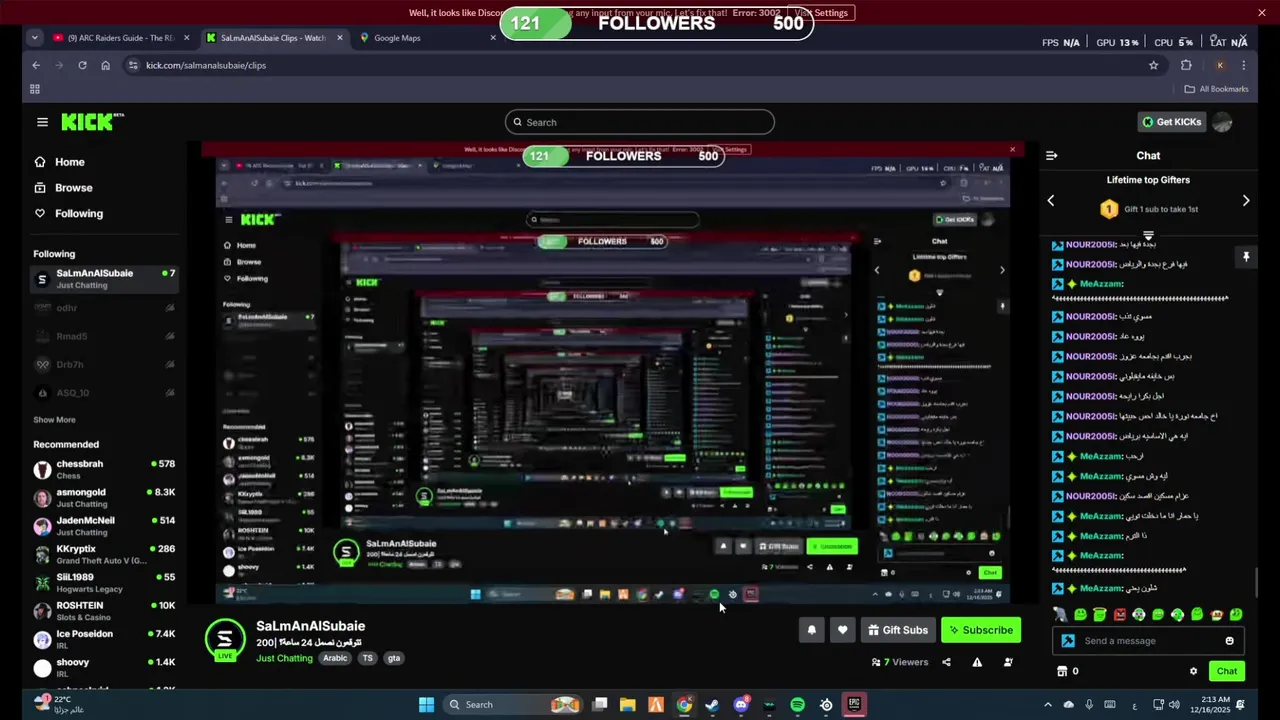Open Spotify from the taskbar
This screenshot has width=1280, height=720.
[x=797, y=705]
